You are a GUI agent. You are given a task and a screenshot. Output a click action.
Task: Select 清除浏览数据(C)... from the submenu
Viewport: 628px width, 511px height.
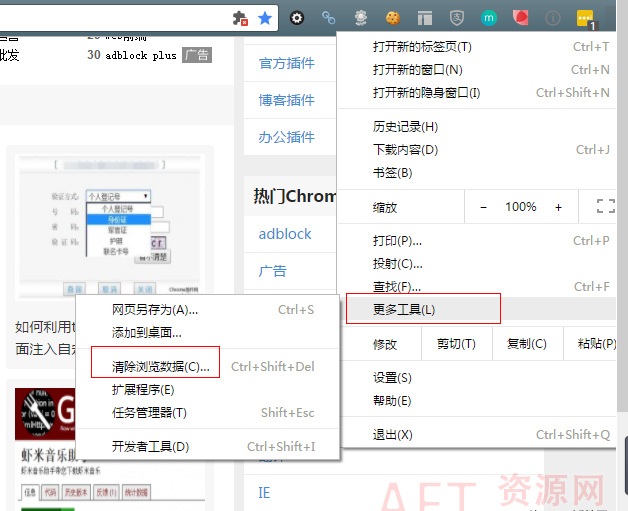[161, 366]
